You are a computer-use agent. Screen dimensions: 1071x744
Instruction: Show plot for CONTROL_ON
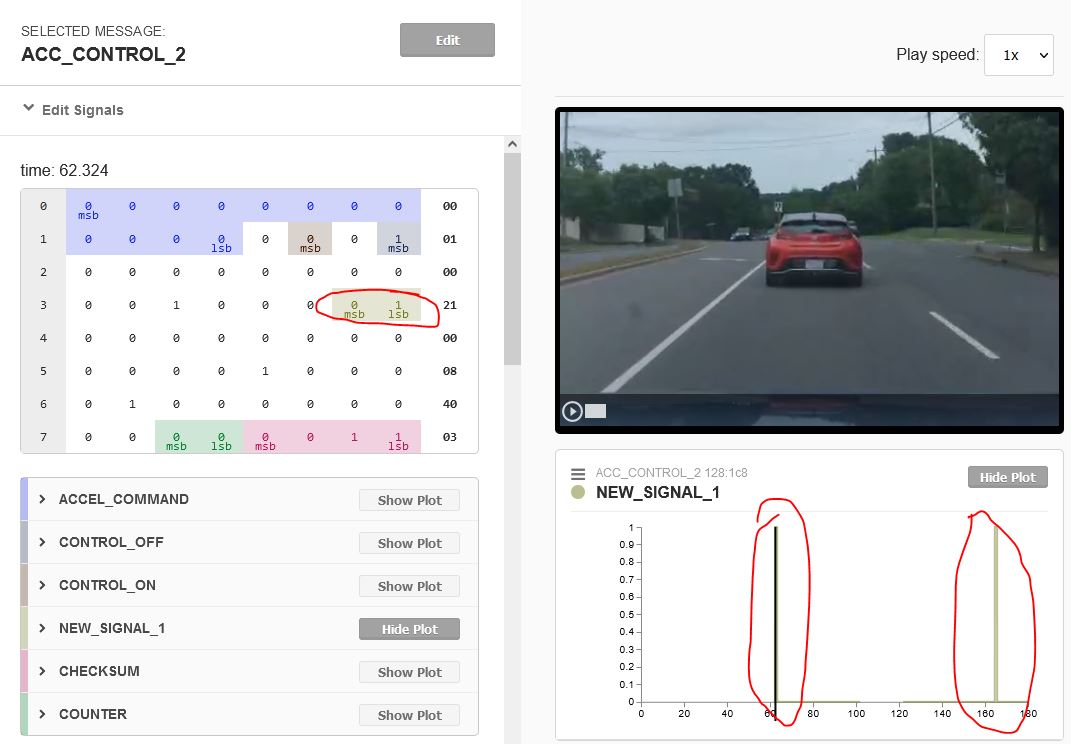(409, 585)
